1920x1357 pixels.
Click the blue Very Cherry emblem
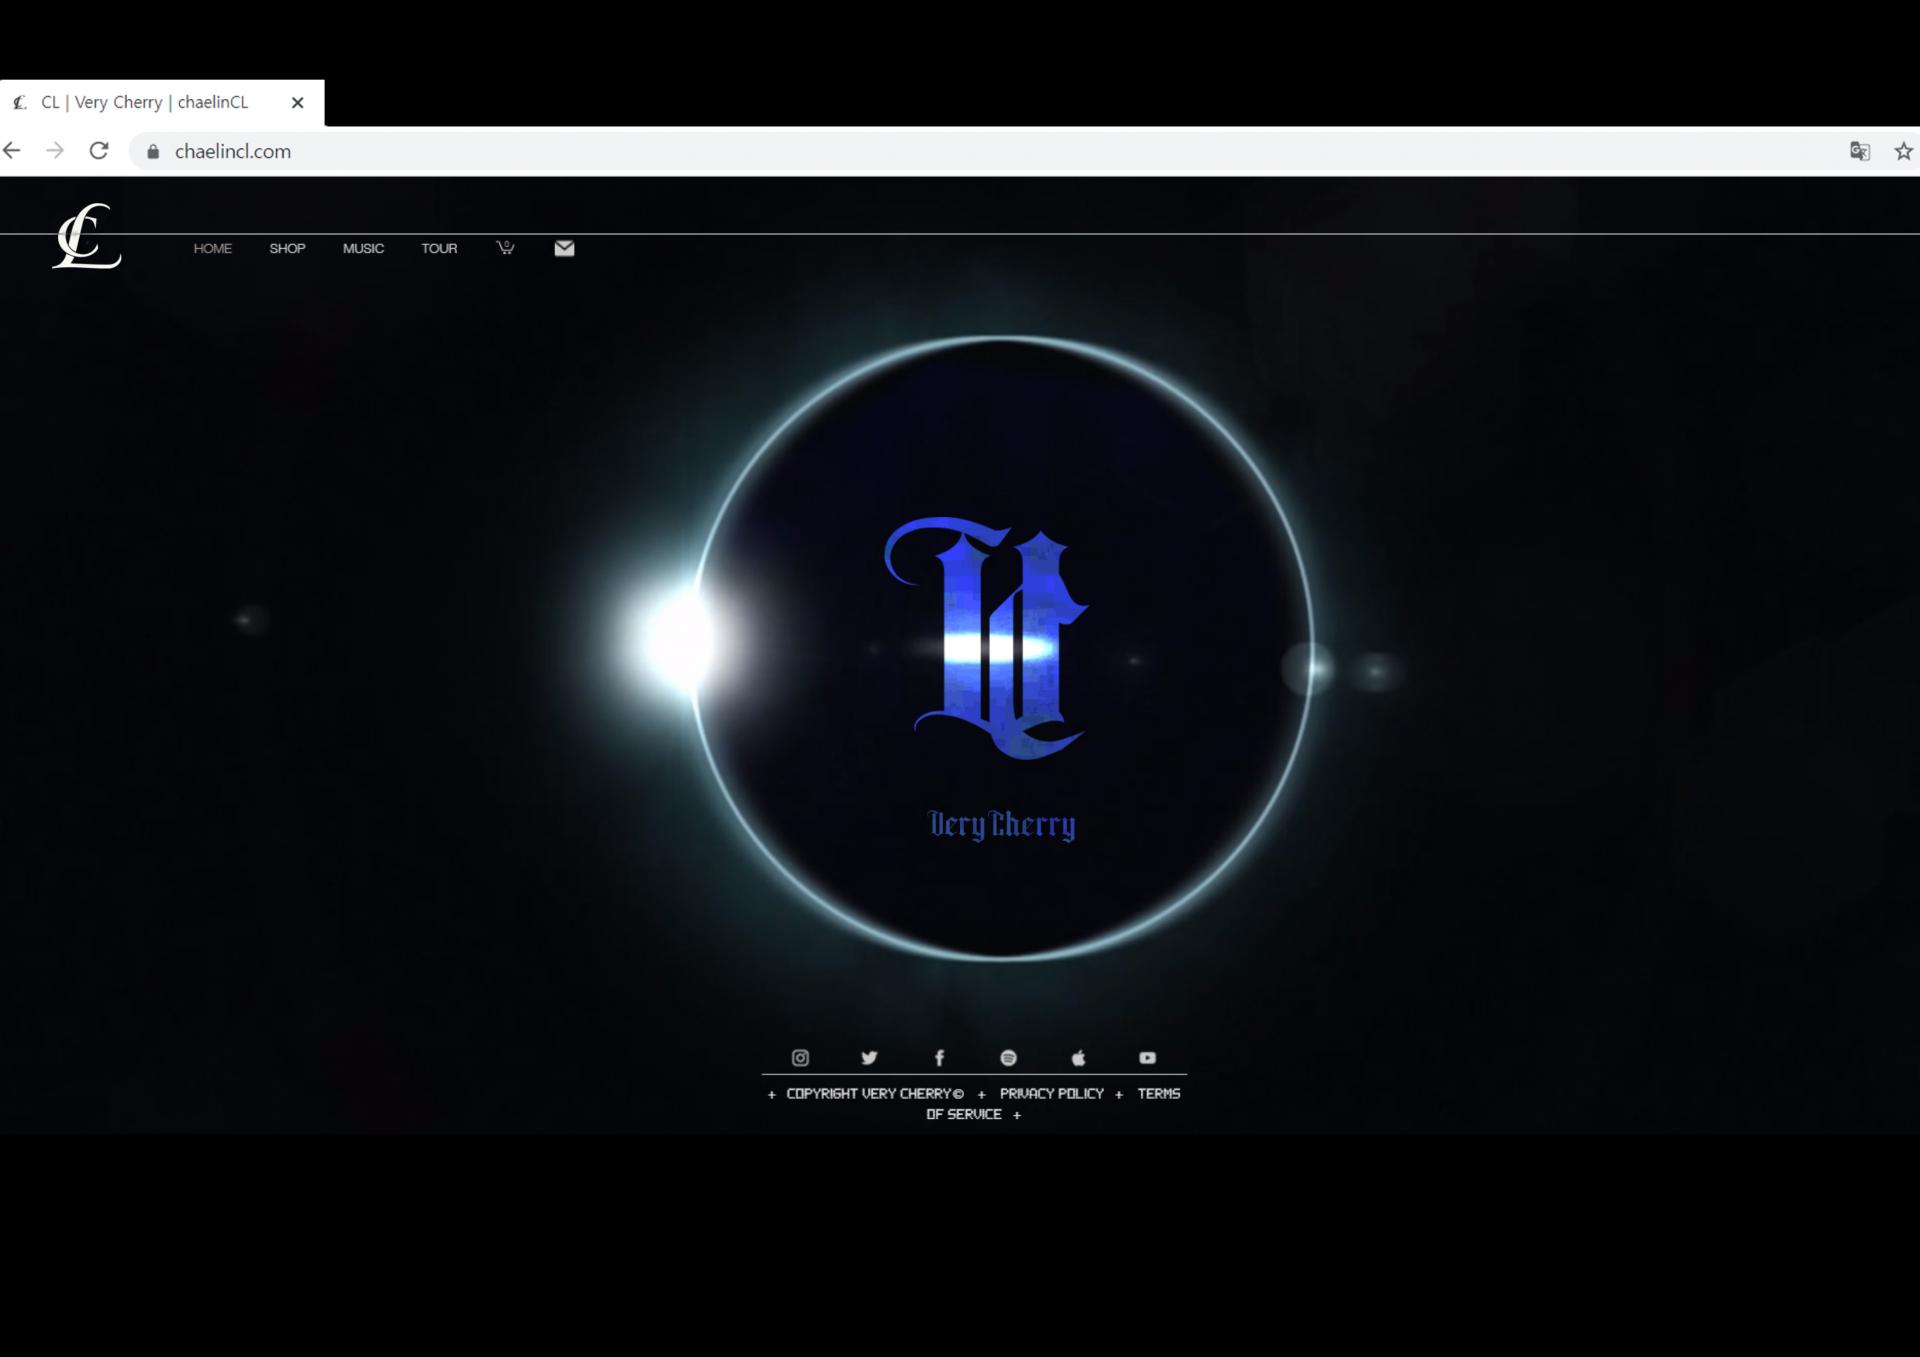tap(986, 637)
